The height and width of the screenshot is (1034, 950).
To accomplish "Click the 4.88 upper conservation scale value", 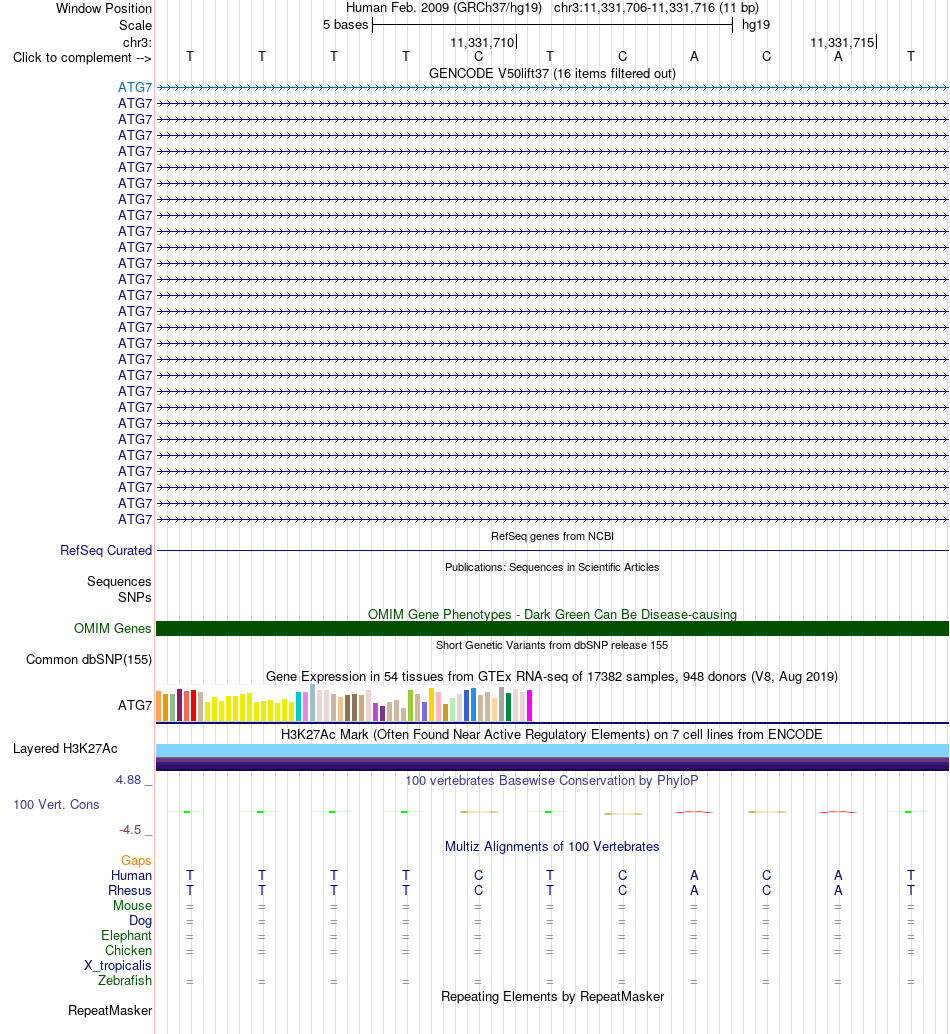I will 129,780.
